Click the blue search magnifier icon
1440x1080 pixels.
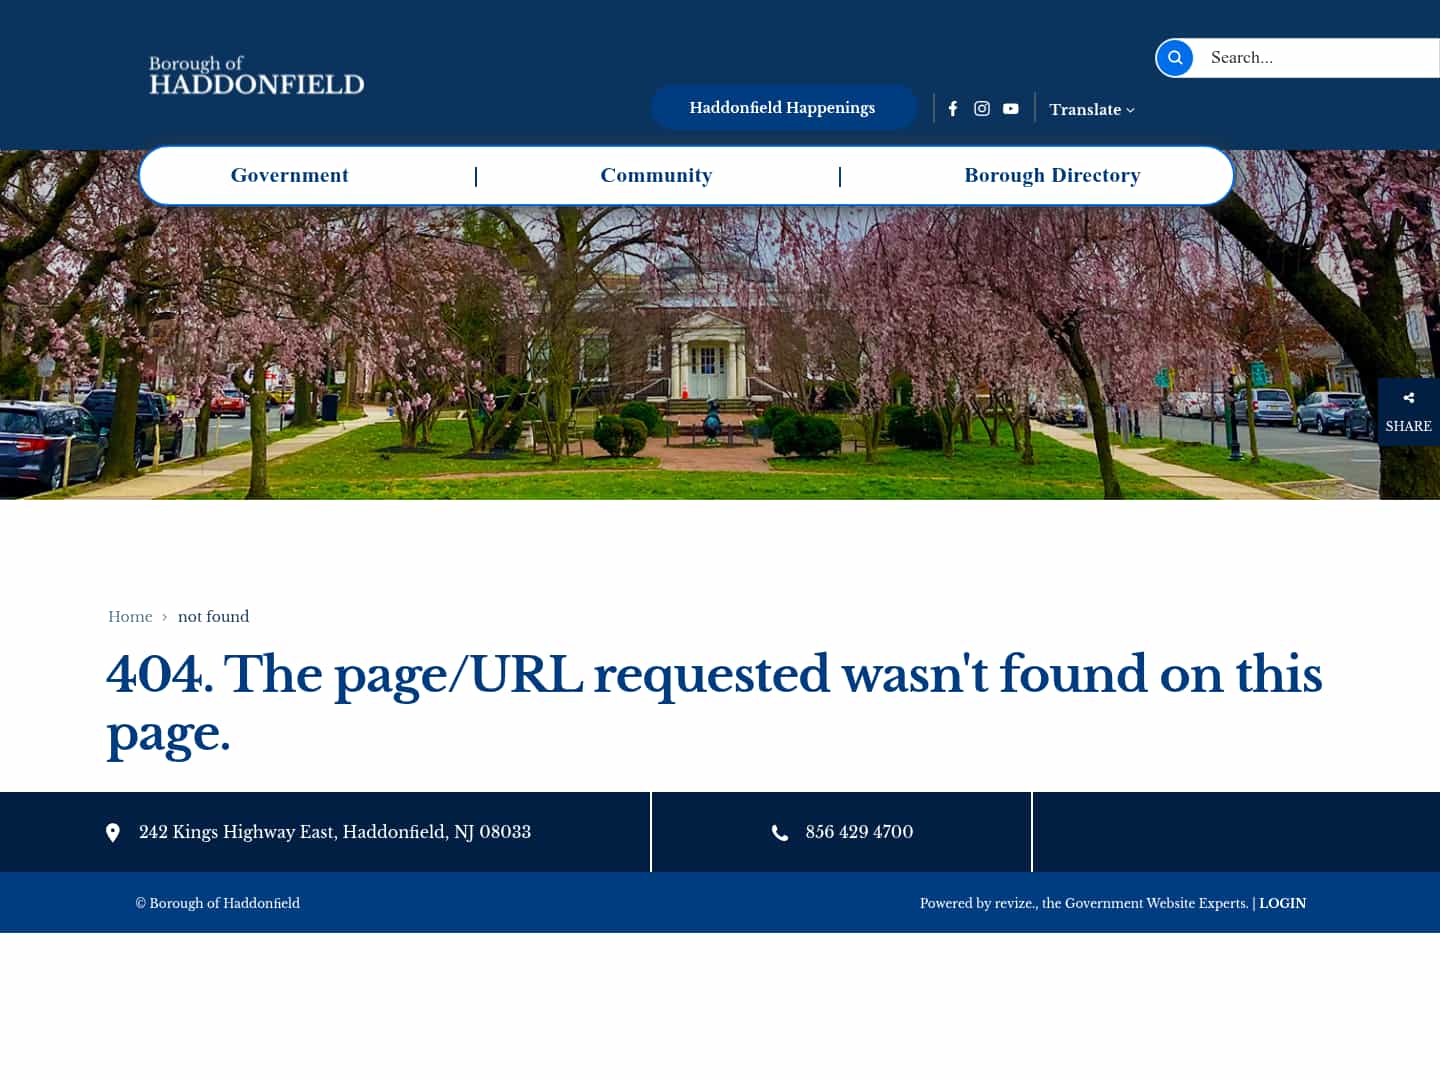[1175, 58]
